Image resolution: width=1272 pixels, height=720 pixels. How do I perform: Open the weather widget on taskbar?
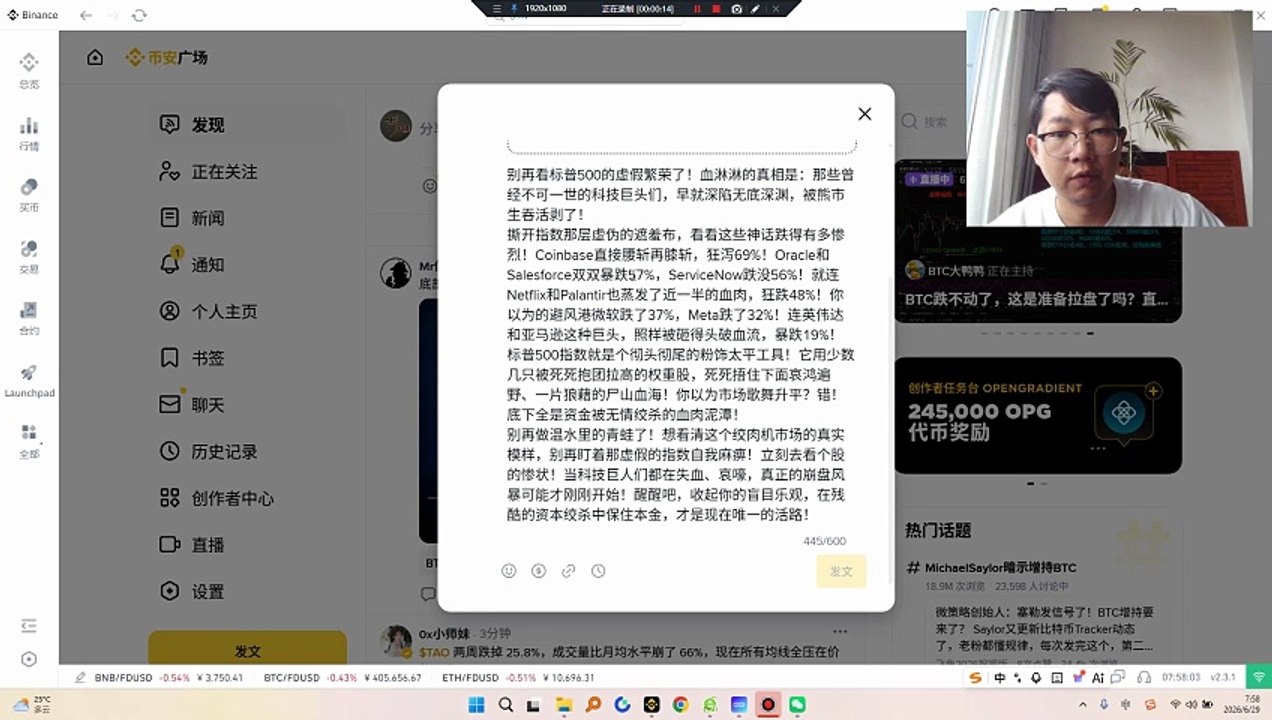point(30,704)
